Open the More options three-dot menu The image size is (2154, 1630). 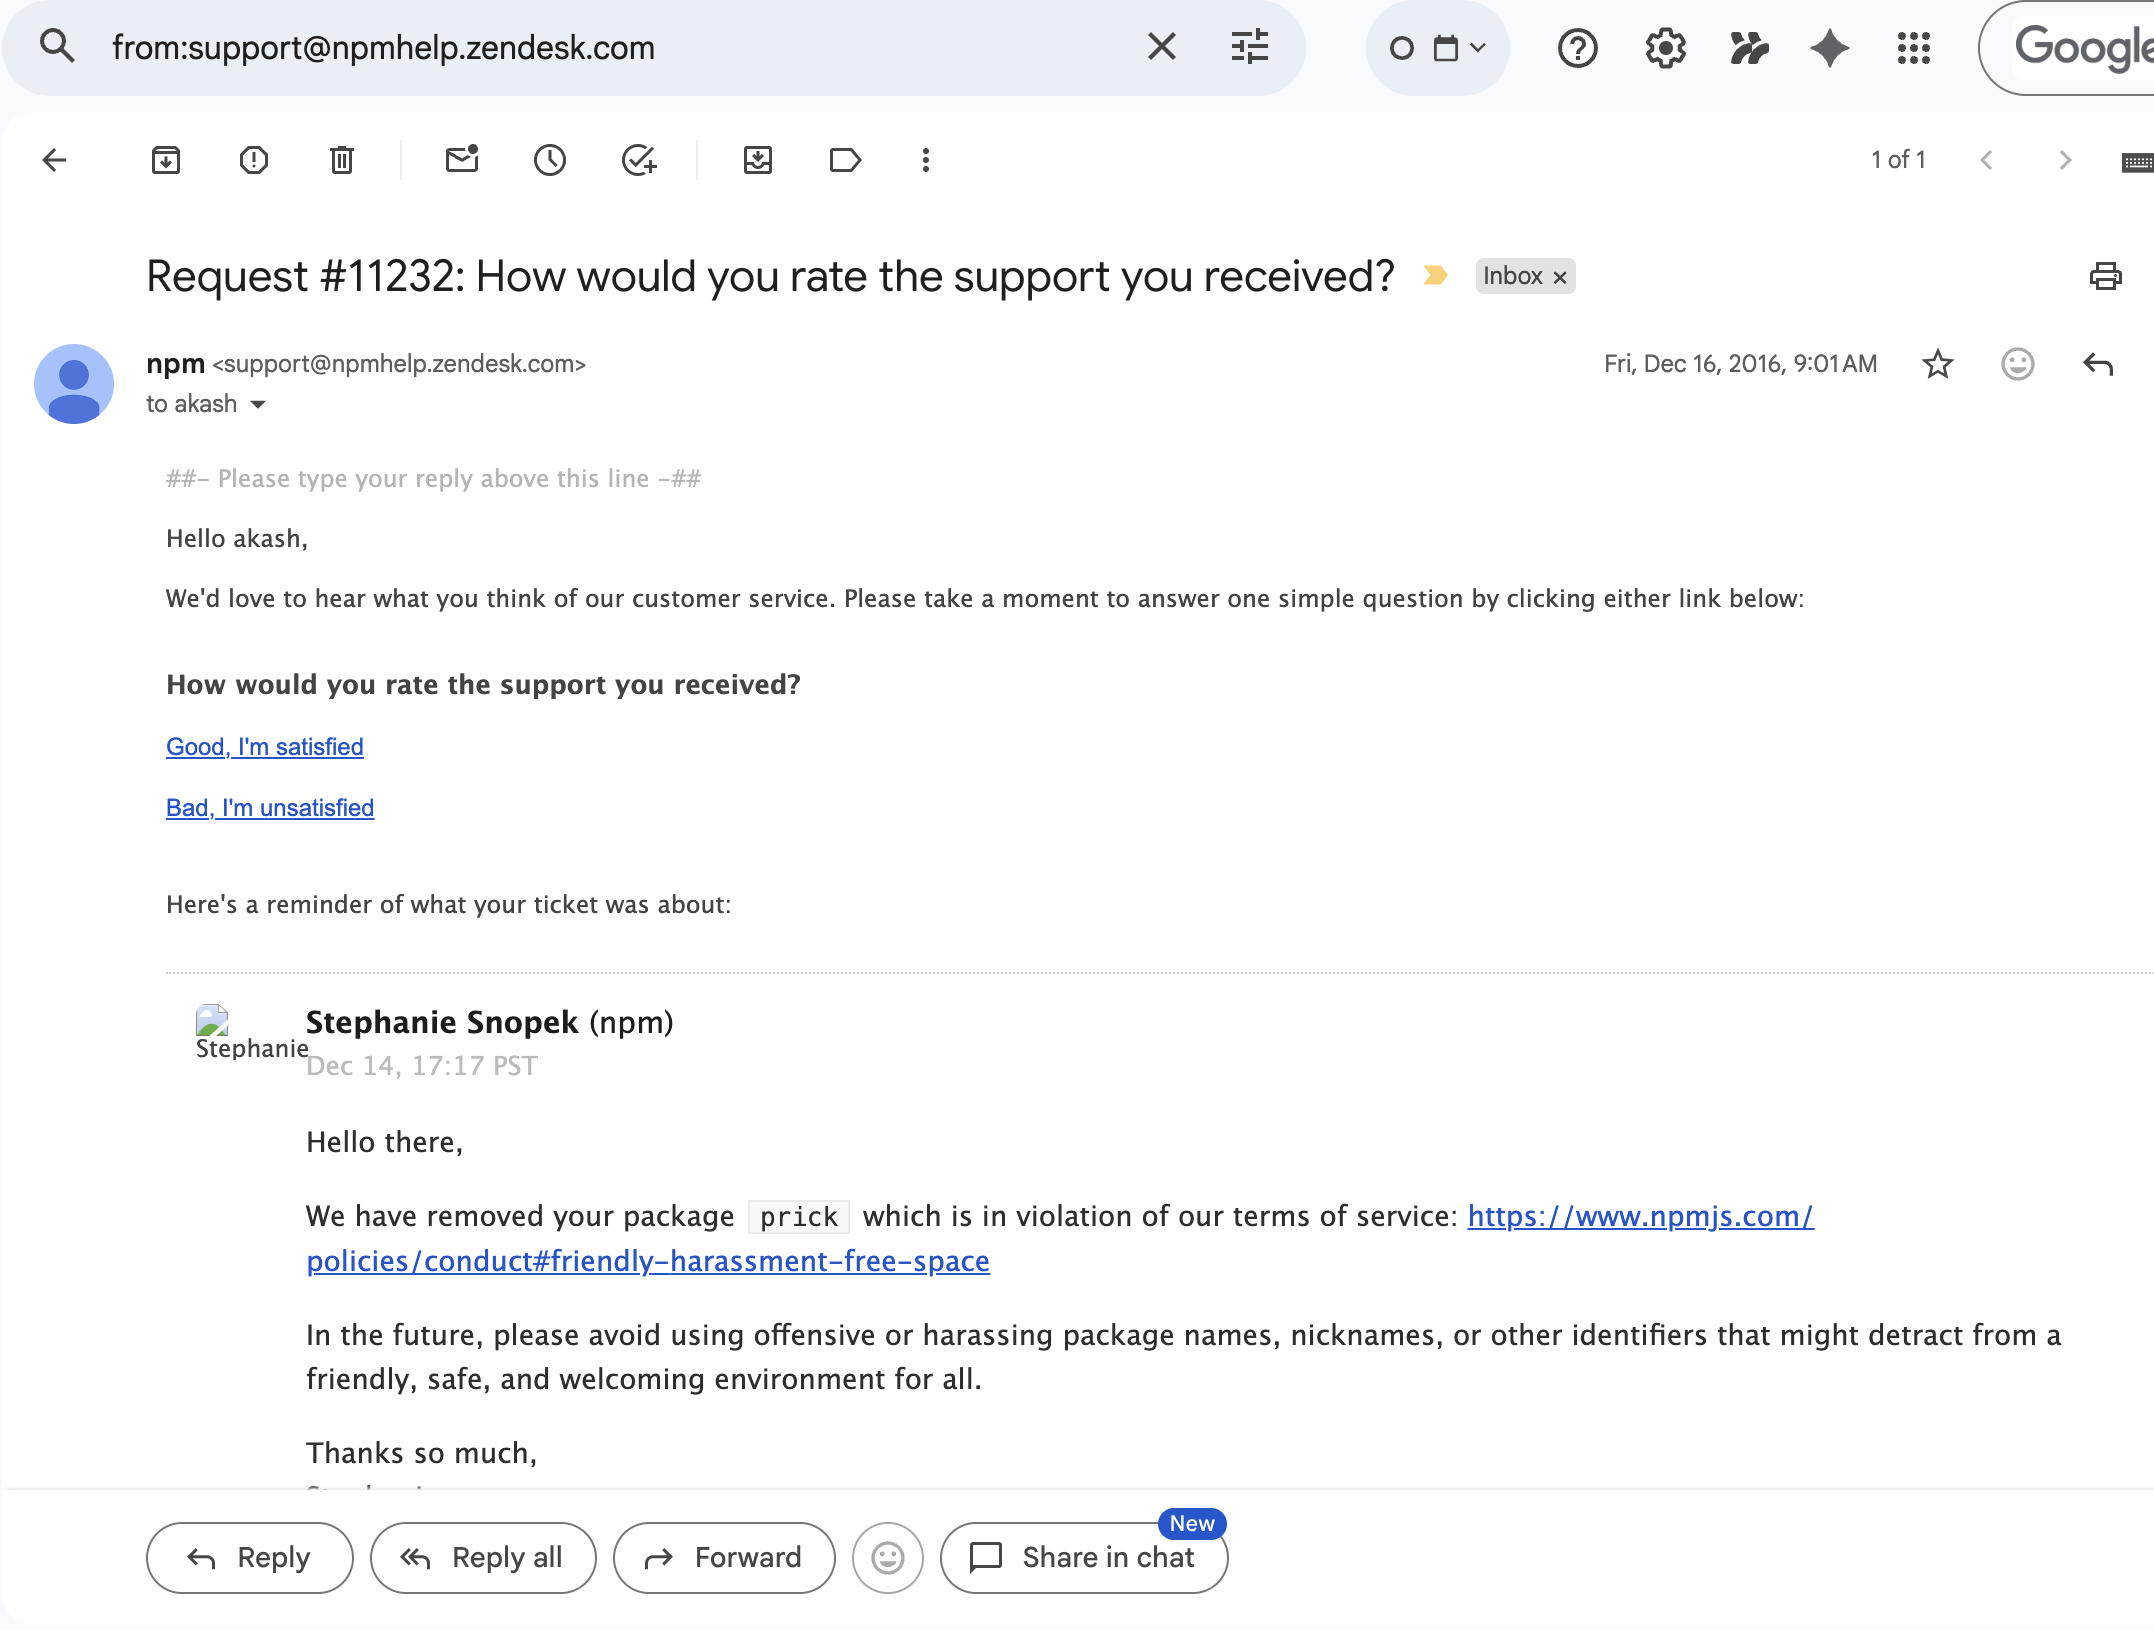tap(926, 160)
